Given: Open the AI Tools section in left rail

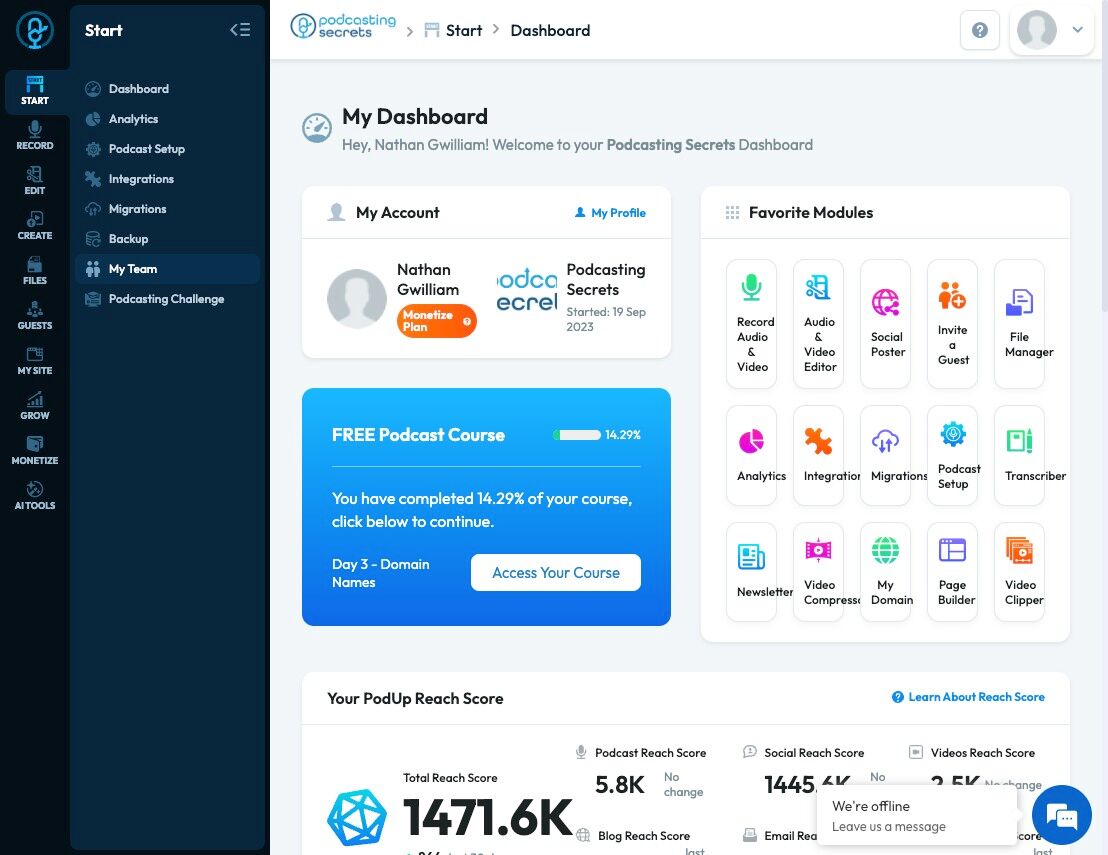Looking at the screenshot, I should [x=35, y=496].
